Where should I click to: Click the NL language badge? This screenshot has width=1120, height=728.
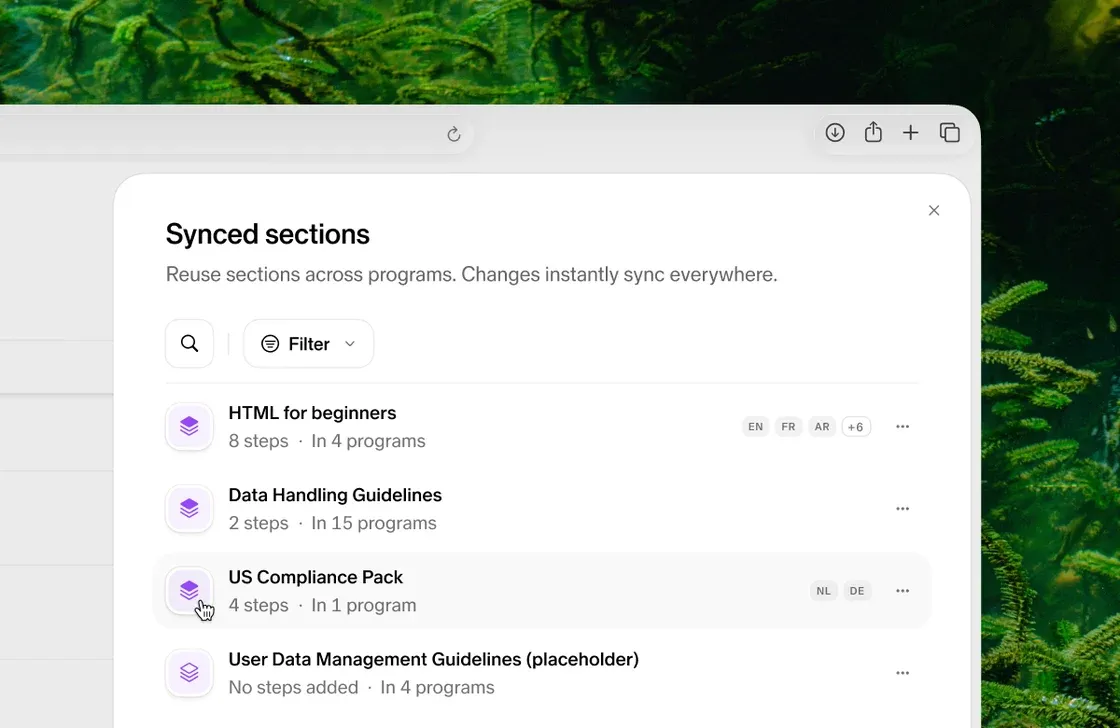824,591
